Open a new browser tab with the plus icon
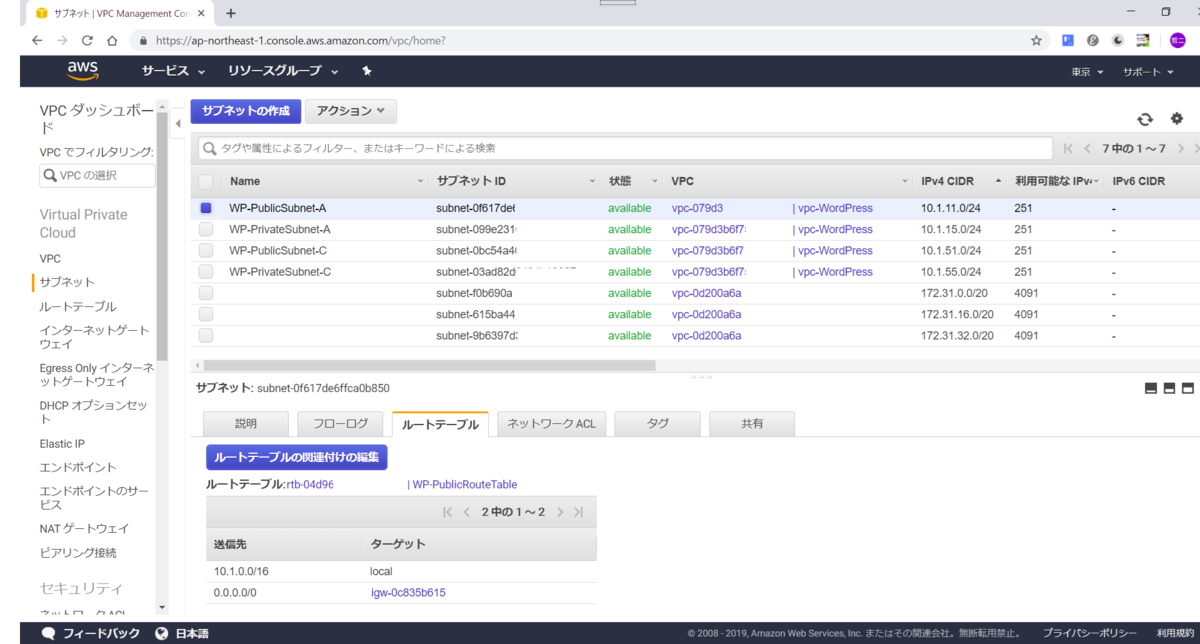Viewport: 1200px width, 644px height. [231, 13]
